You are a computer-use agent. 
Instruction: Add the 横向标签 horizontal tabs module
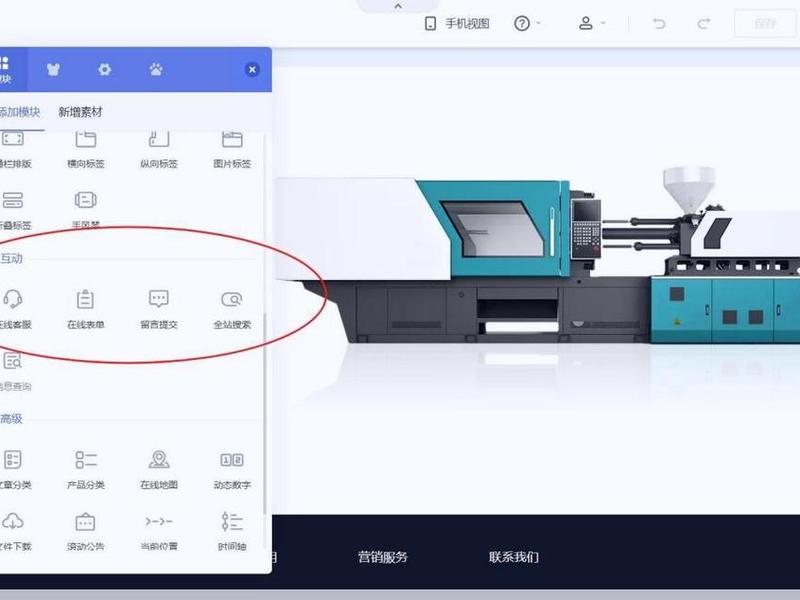pos(86,149)
